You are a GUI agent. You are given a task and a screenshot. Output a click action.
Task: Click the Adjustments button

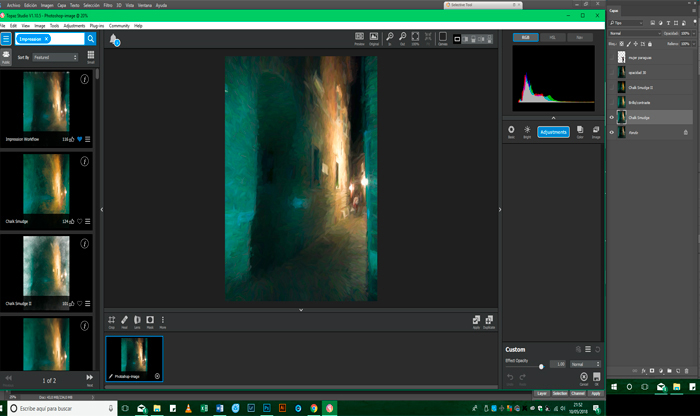(x=553, y=132)
